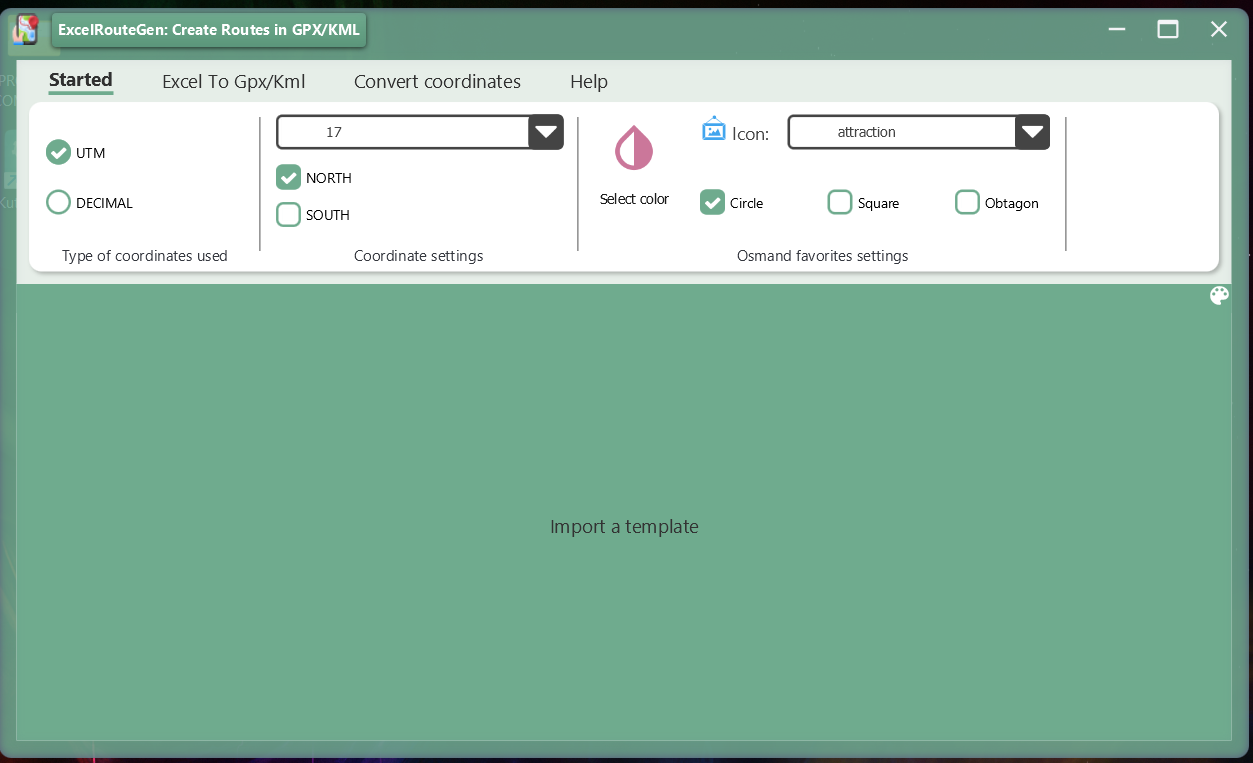Expand the icon selection combo box arrow
This screenshot has height=763, width=1253.
[1032, 131]
